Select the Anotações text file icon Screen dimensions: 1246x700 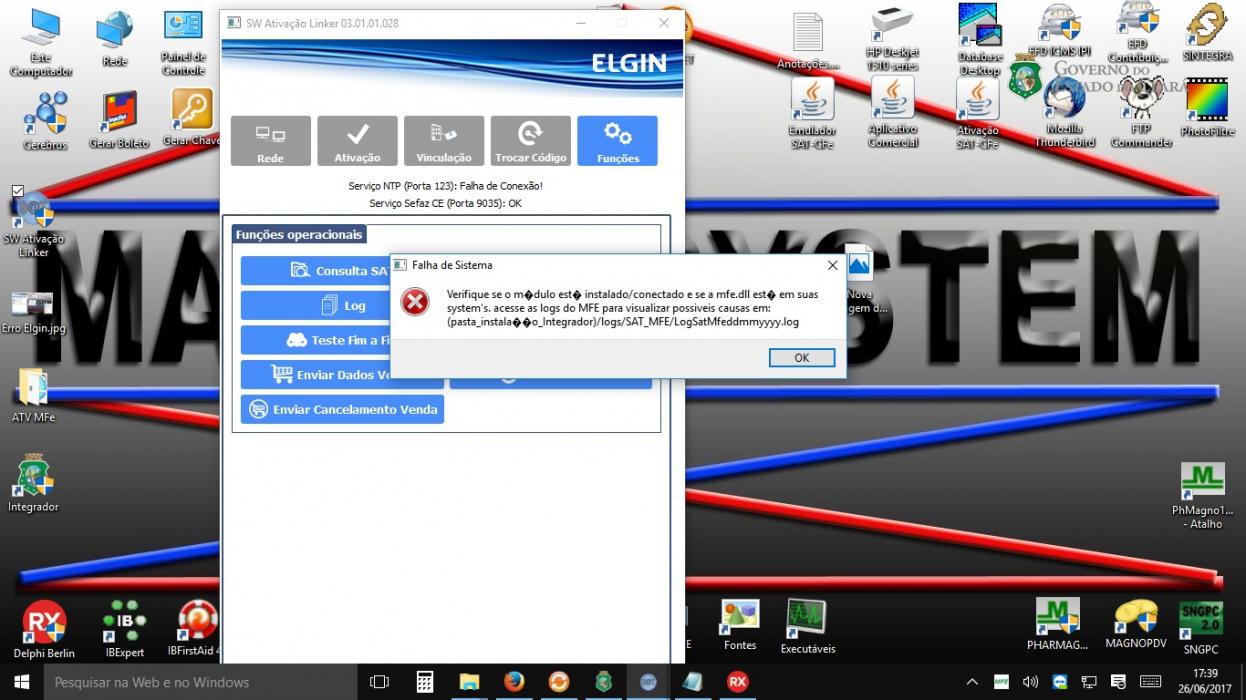pyautogui.click(x=808, y=42)
